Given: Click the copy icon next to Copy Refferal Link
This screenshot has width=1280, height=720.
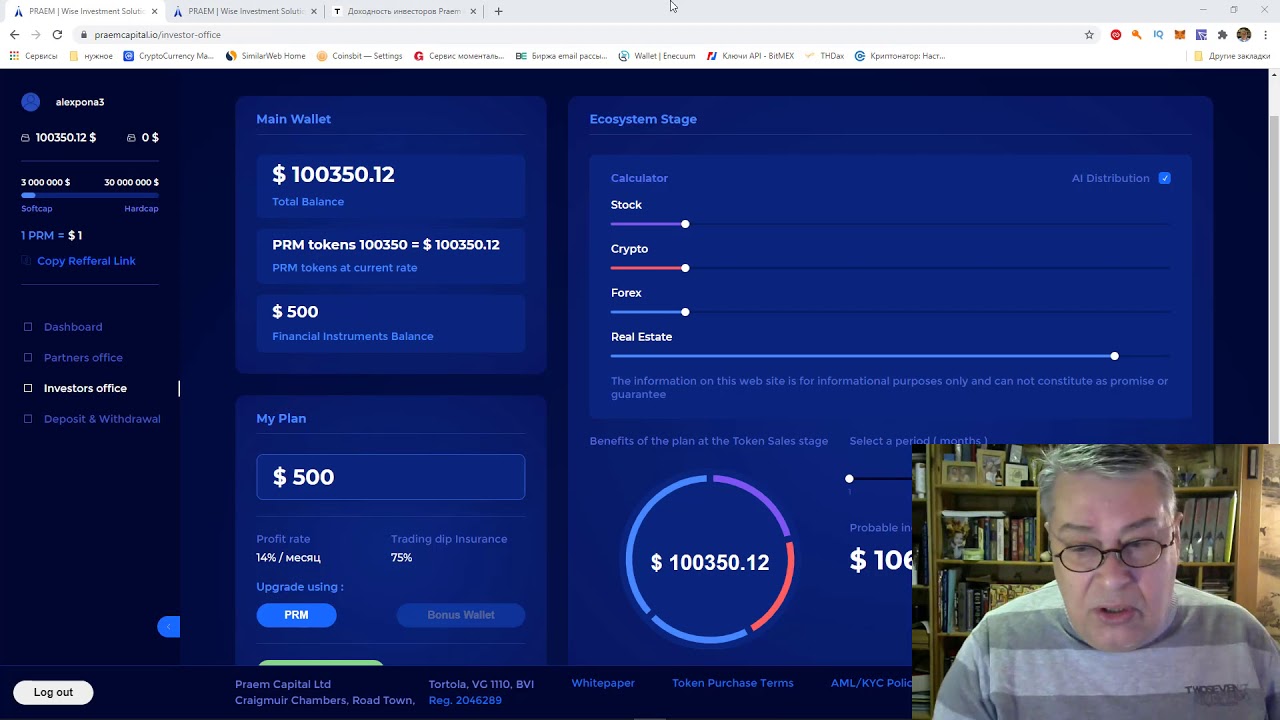Looking at the screenshot, I should tap(26, 261).
